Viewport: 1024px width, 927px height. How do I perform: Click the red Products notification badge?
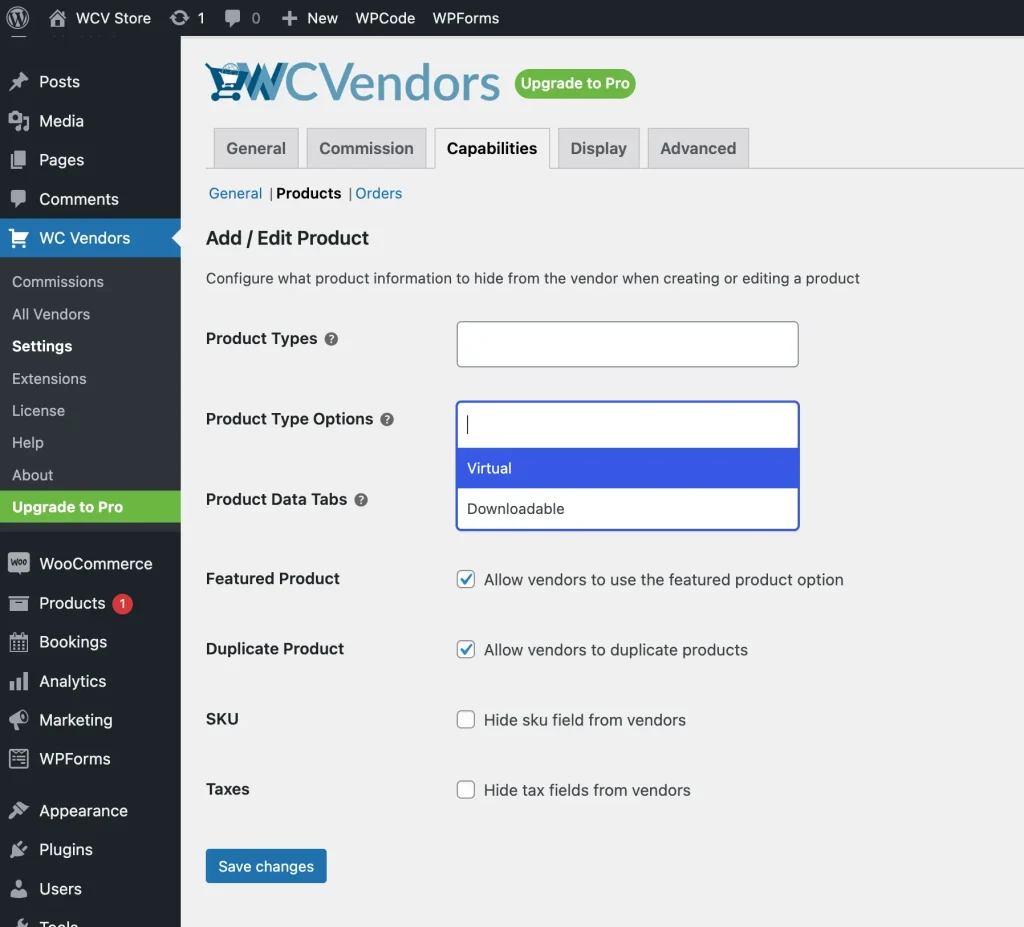click(x=122, y=604)
